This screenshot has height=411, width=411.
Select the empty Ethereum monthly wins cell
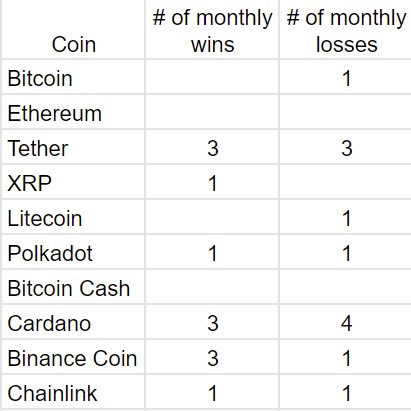(x=212, y=112)
